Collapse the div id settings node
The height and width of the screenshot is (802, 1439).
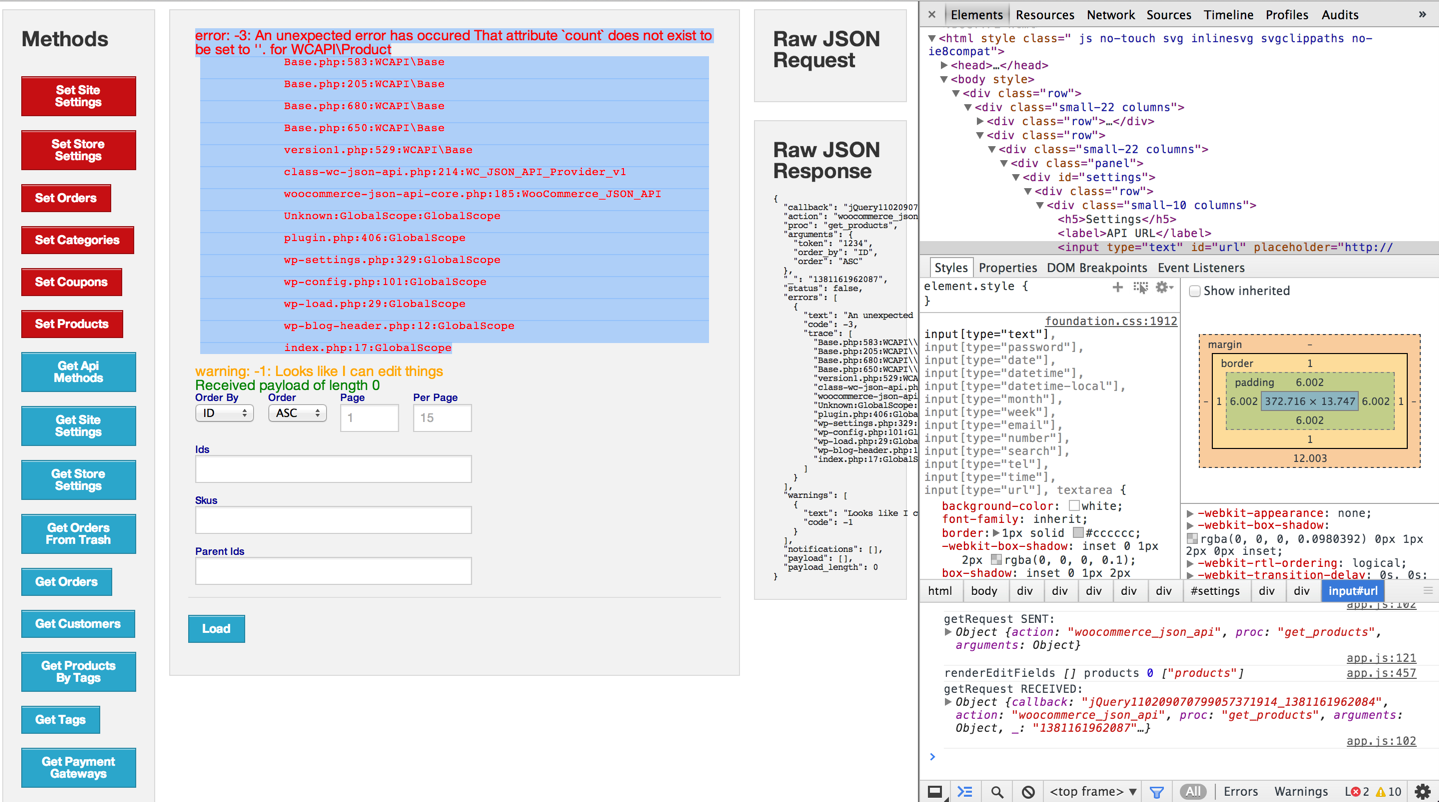1016,177
